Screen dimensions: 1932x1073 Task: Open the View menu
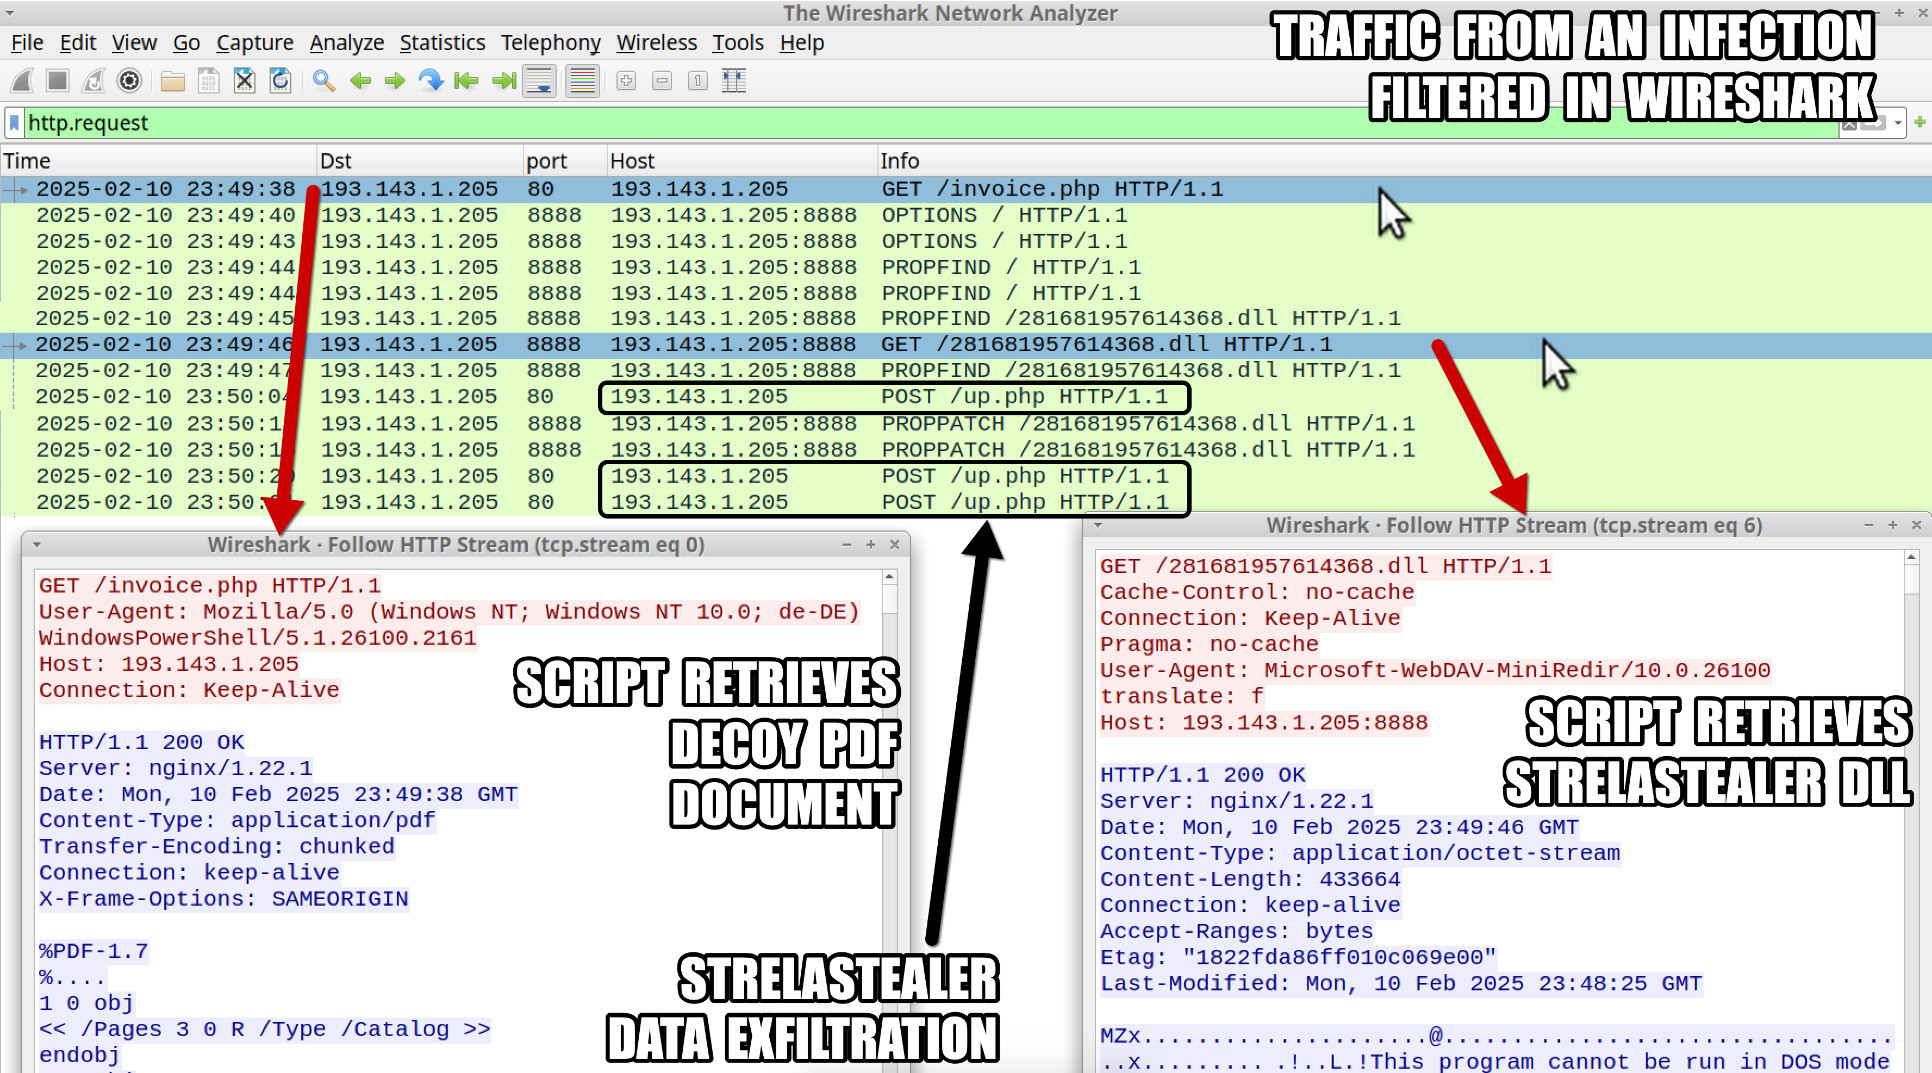[134, 43]
